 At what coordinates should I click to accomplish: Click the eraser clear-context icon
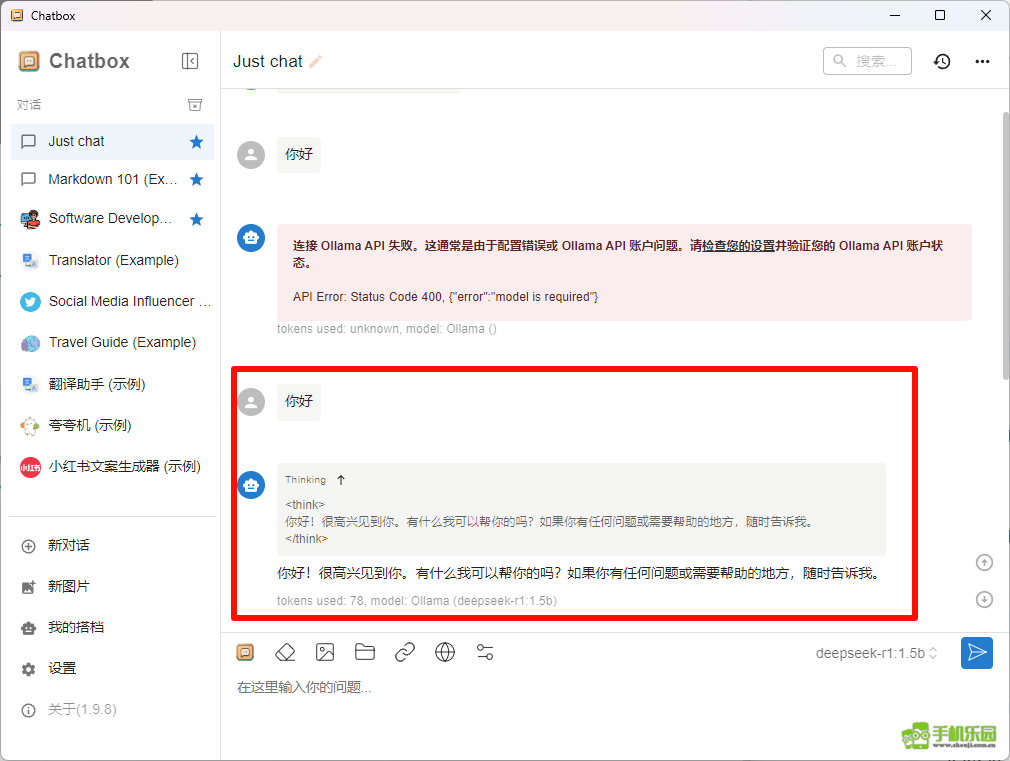coord(285,653)
